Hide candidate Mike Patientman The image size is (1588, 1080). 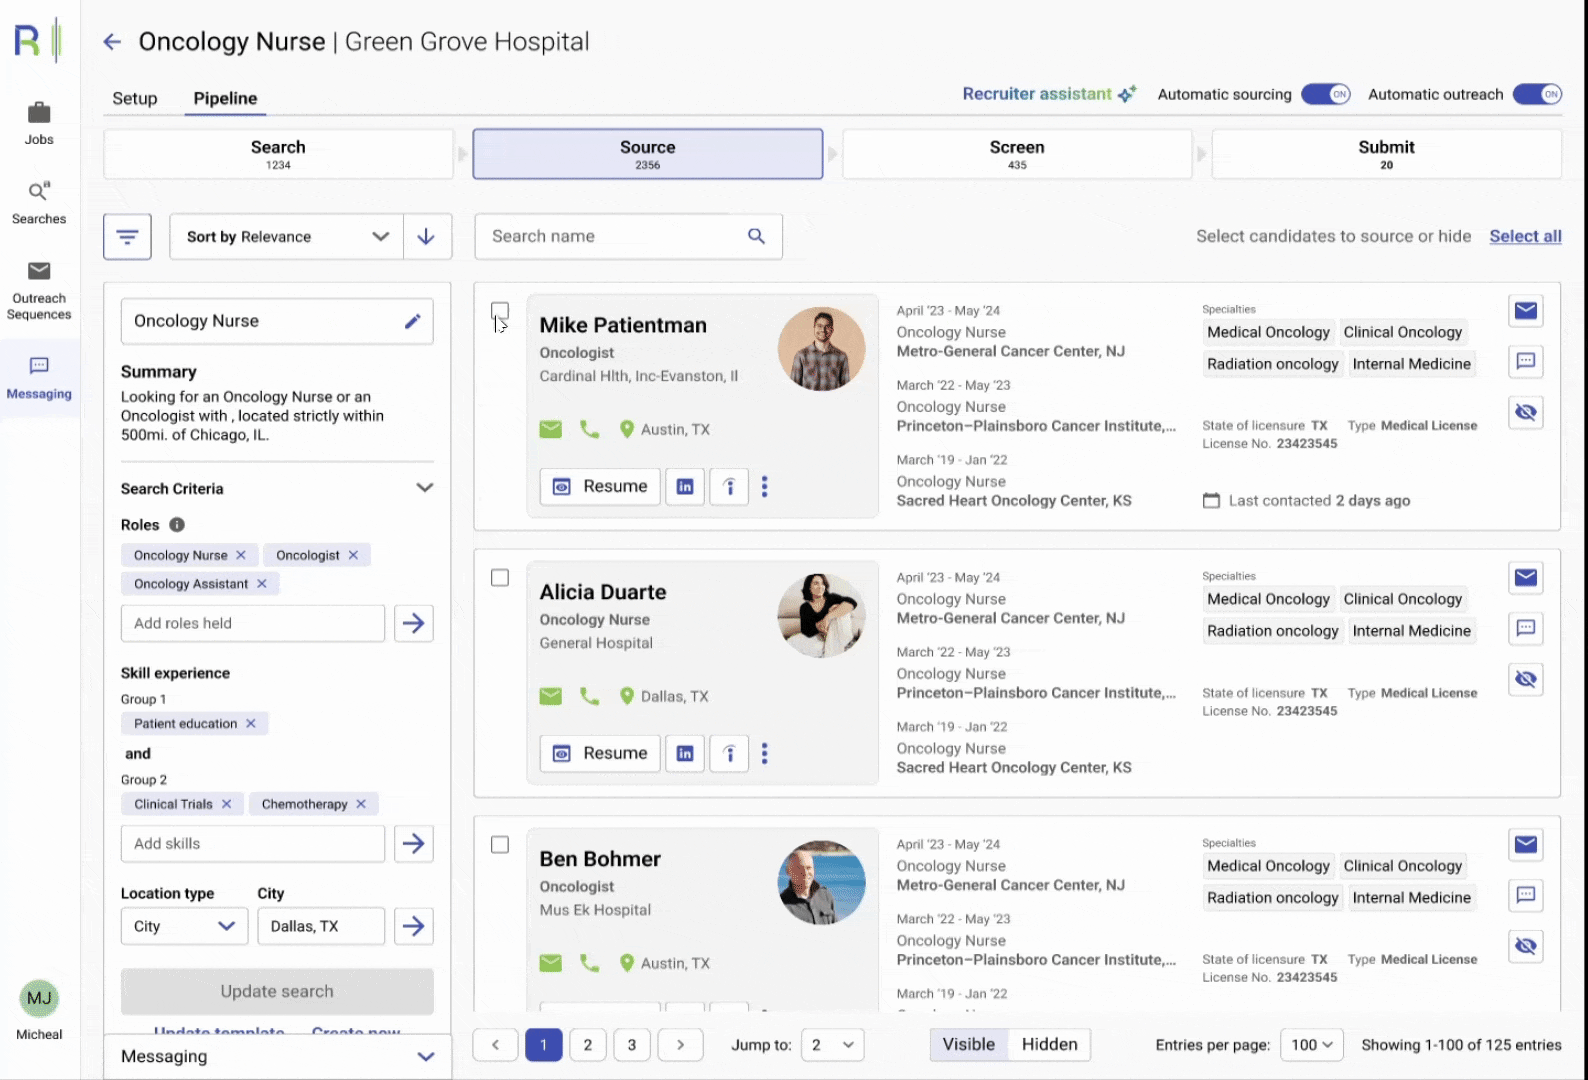1525,412
